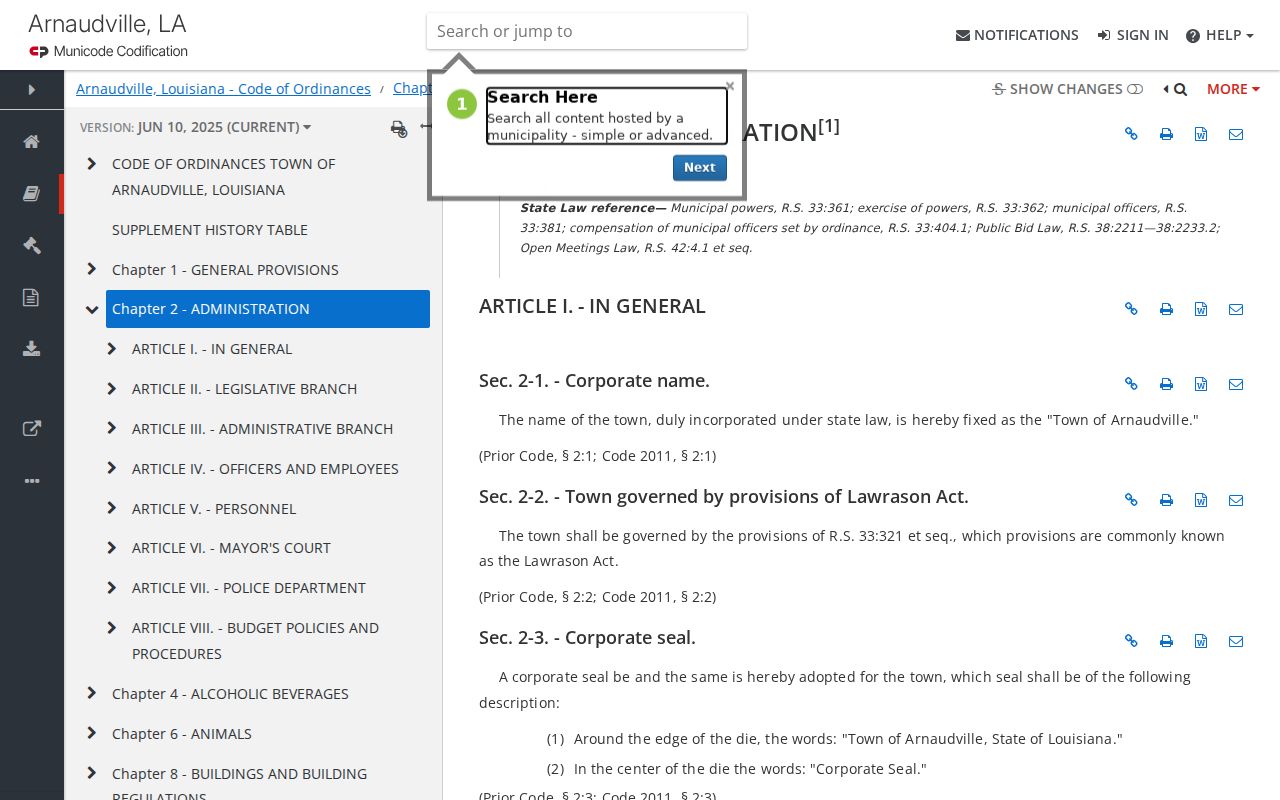Viewport: 1280px width, 800px height.
Task: Click the Search or jump to field
Action: tap(587, 31)
